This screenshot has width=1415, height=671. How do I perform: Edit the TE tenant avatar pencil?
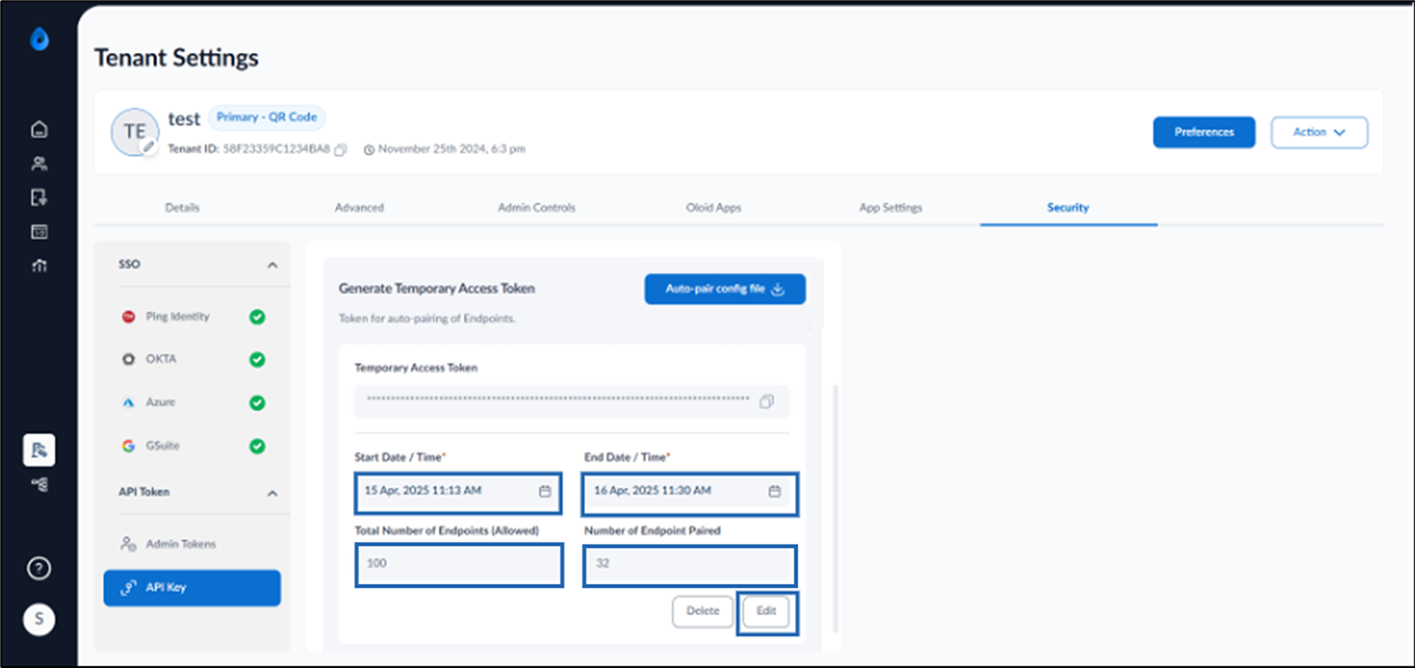[x=149, y=147]
